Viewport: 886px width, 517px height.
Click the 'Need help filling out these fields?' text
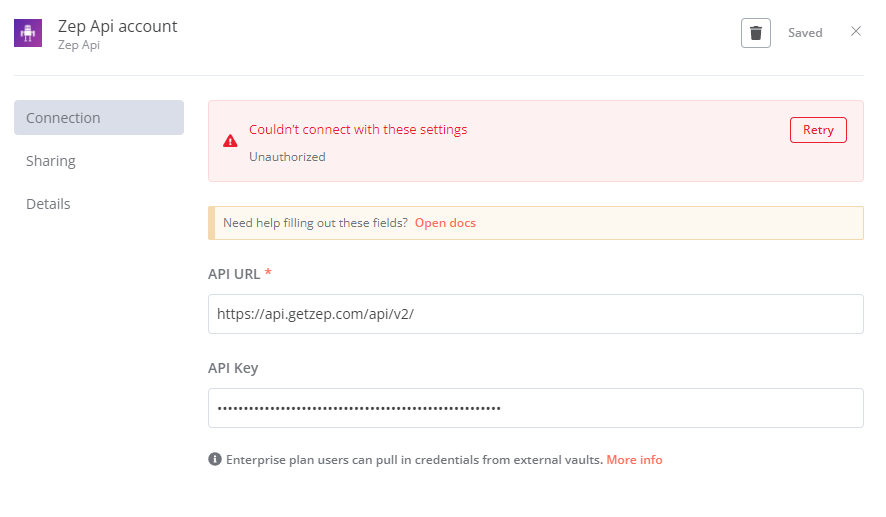coord(315,223)
